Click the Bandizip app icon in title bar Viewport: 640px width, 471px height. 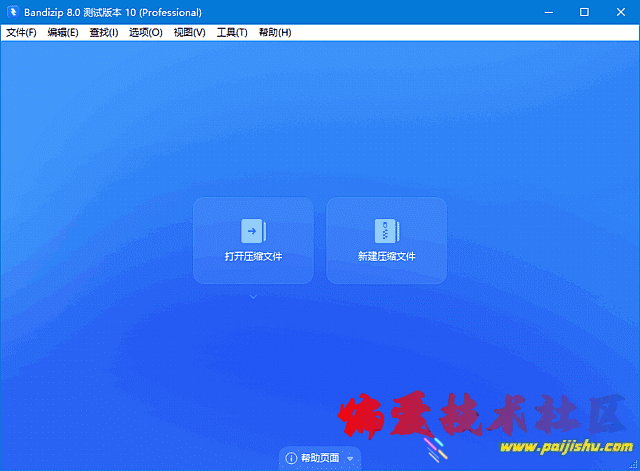coord(13,12)
